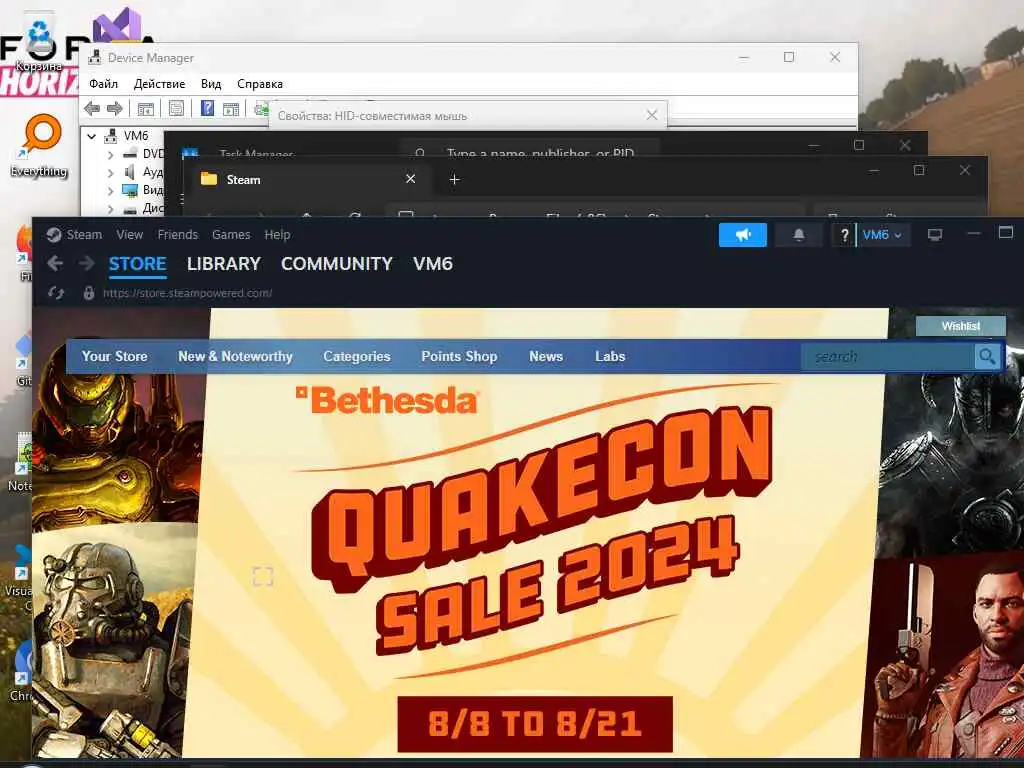Open New & Noteworthy store menu
Screen dimensions: 1024x768
click(235, 357)
